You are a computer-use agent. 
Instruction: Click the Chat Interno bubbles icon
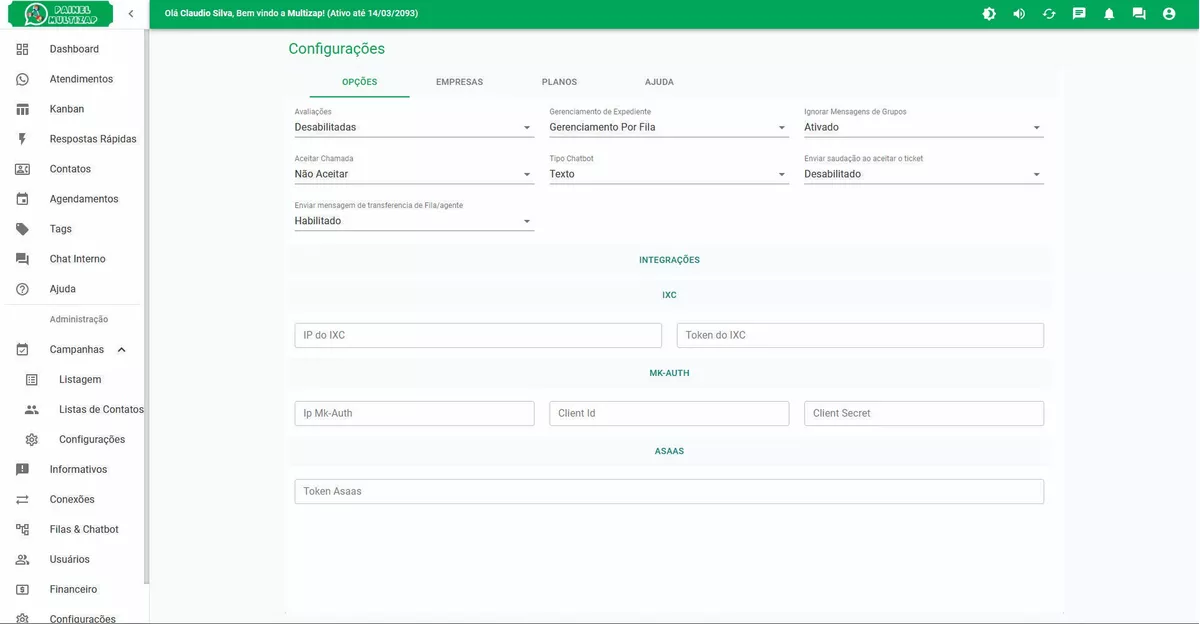pos(22,259)
